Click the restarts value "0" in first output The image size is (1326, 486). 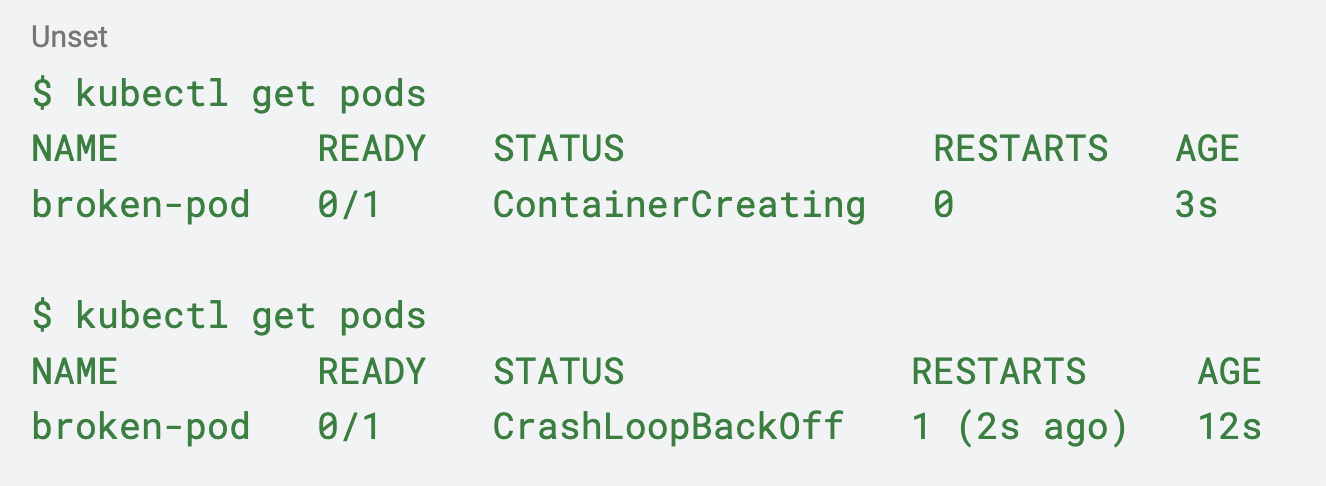pos(943,205)
